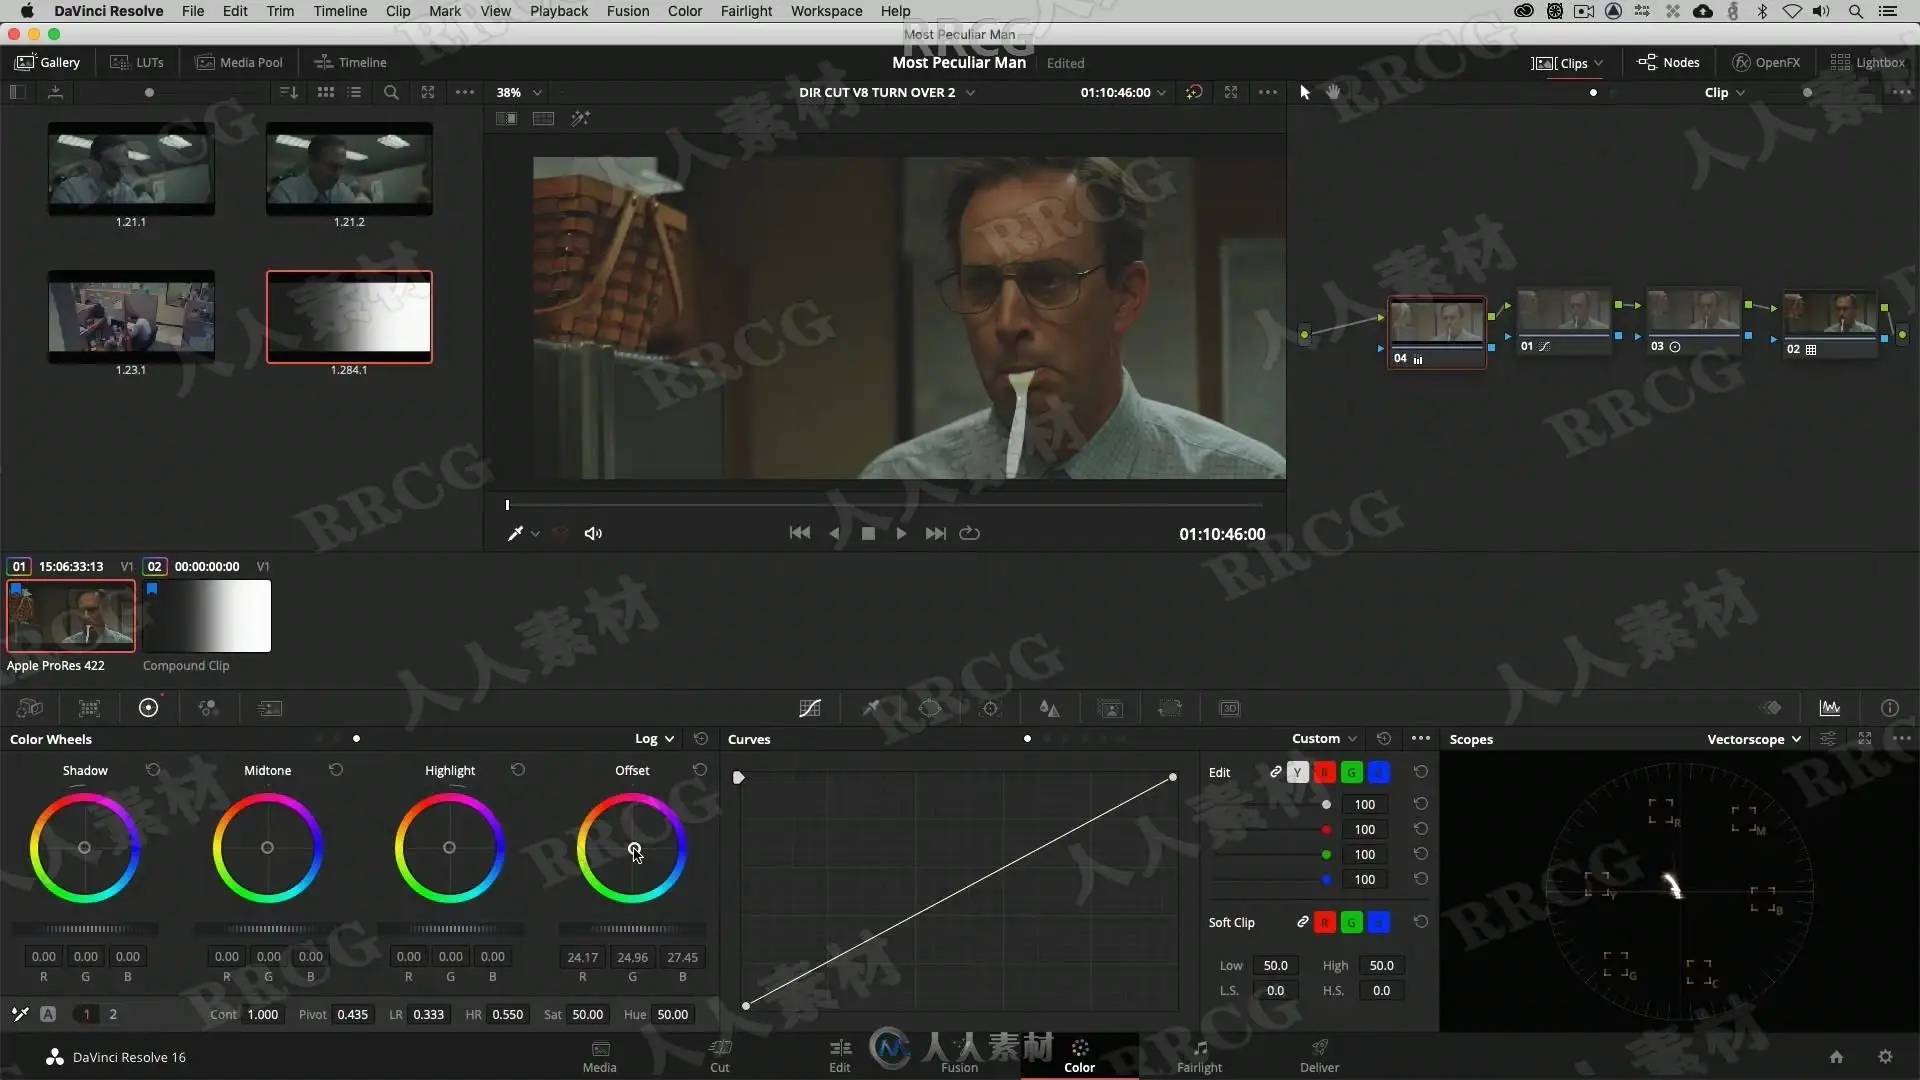Open the 3D stereoscopic palette icon
This screenshot has width=1920, height=1080.
(x=1230, y=708)
